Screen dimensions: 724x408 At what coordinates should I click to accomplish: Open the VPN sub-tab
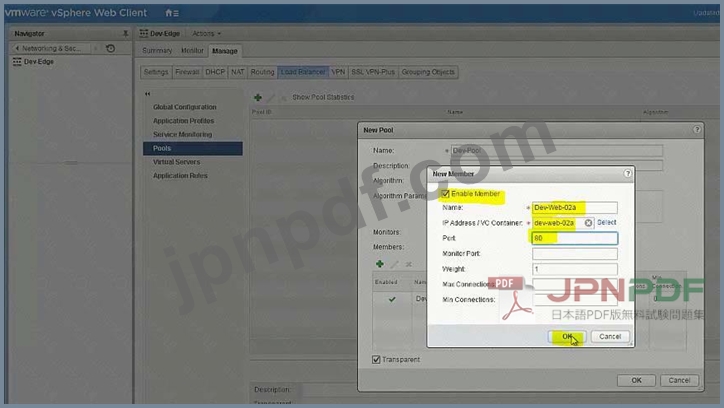[x=338, y=72]
